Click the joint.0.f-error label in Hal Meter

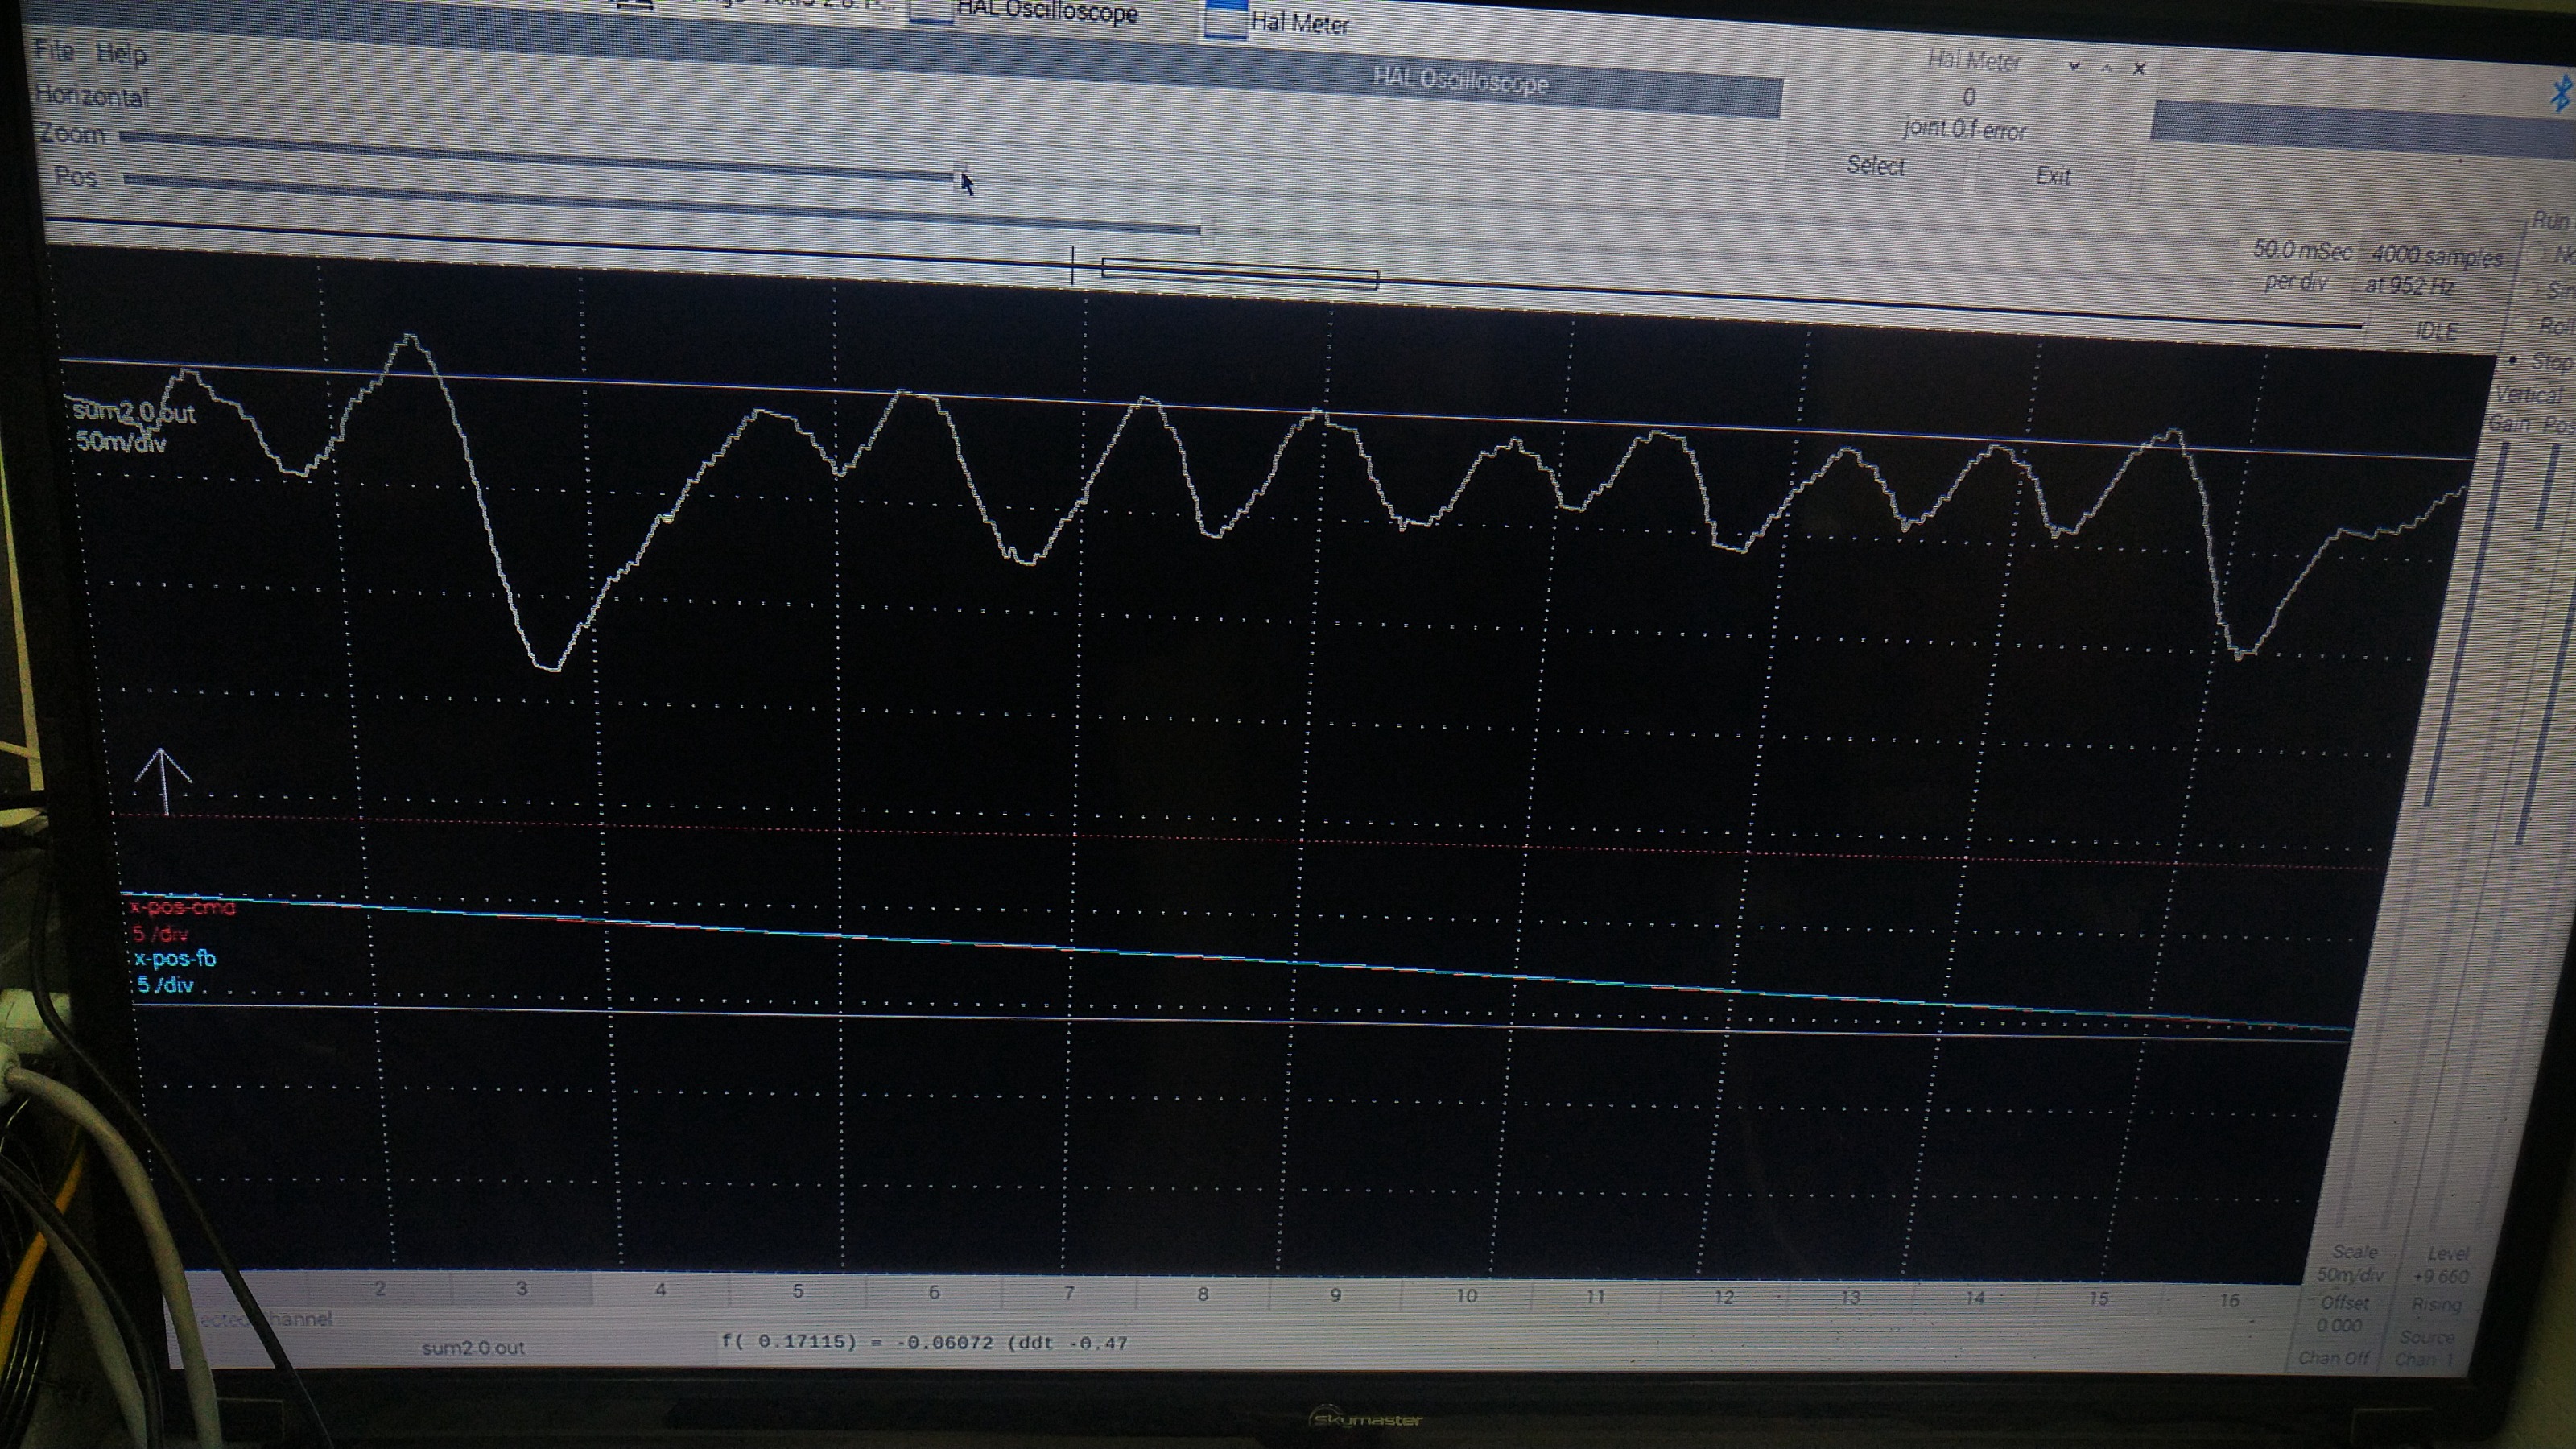click(1964, 129)
